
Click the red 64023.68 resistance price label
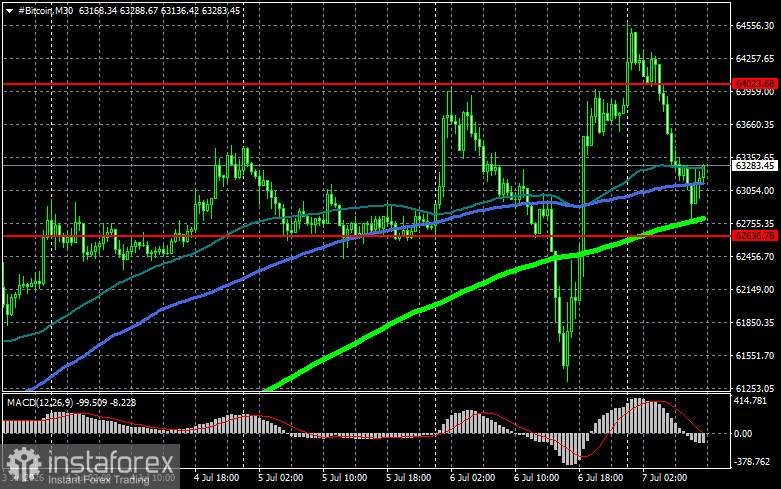pyautogui.click(x=755, y=84)
